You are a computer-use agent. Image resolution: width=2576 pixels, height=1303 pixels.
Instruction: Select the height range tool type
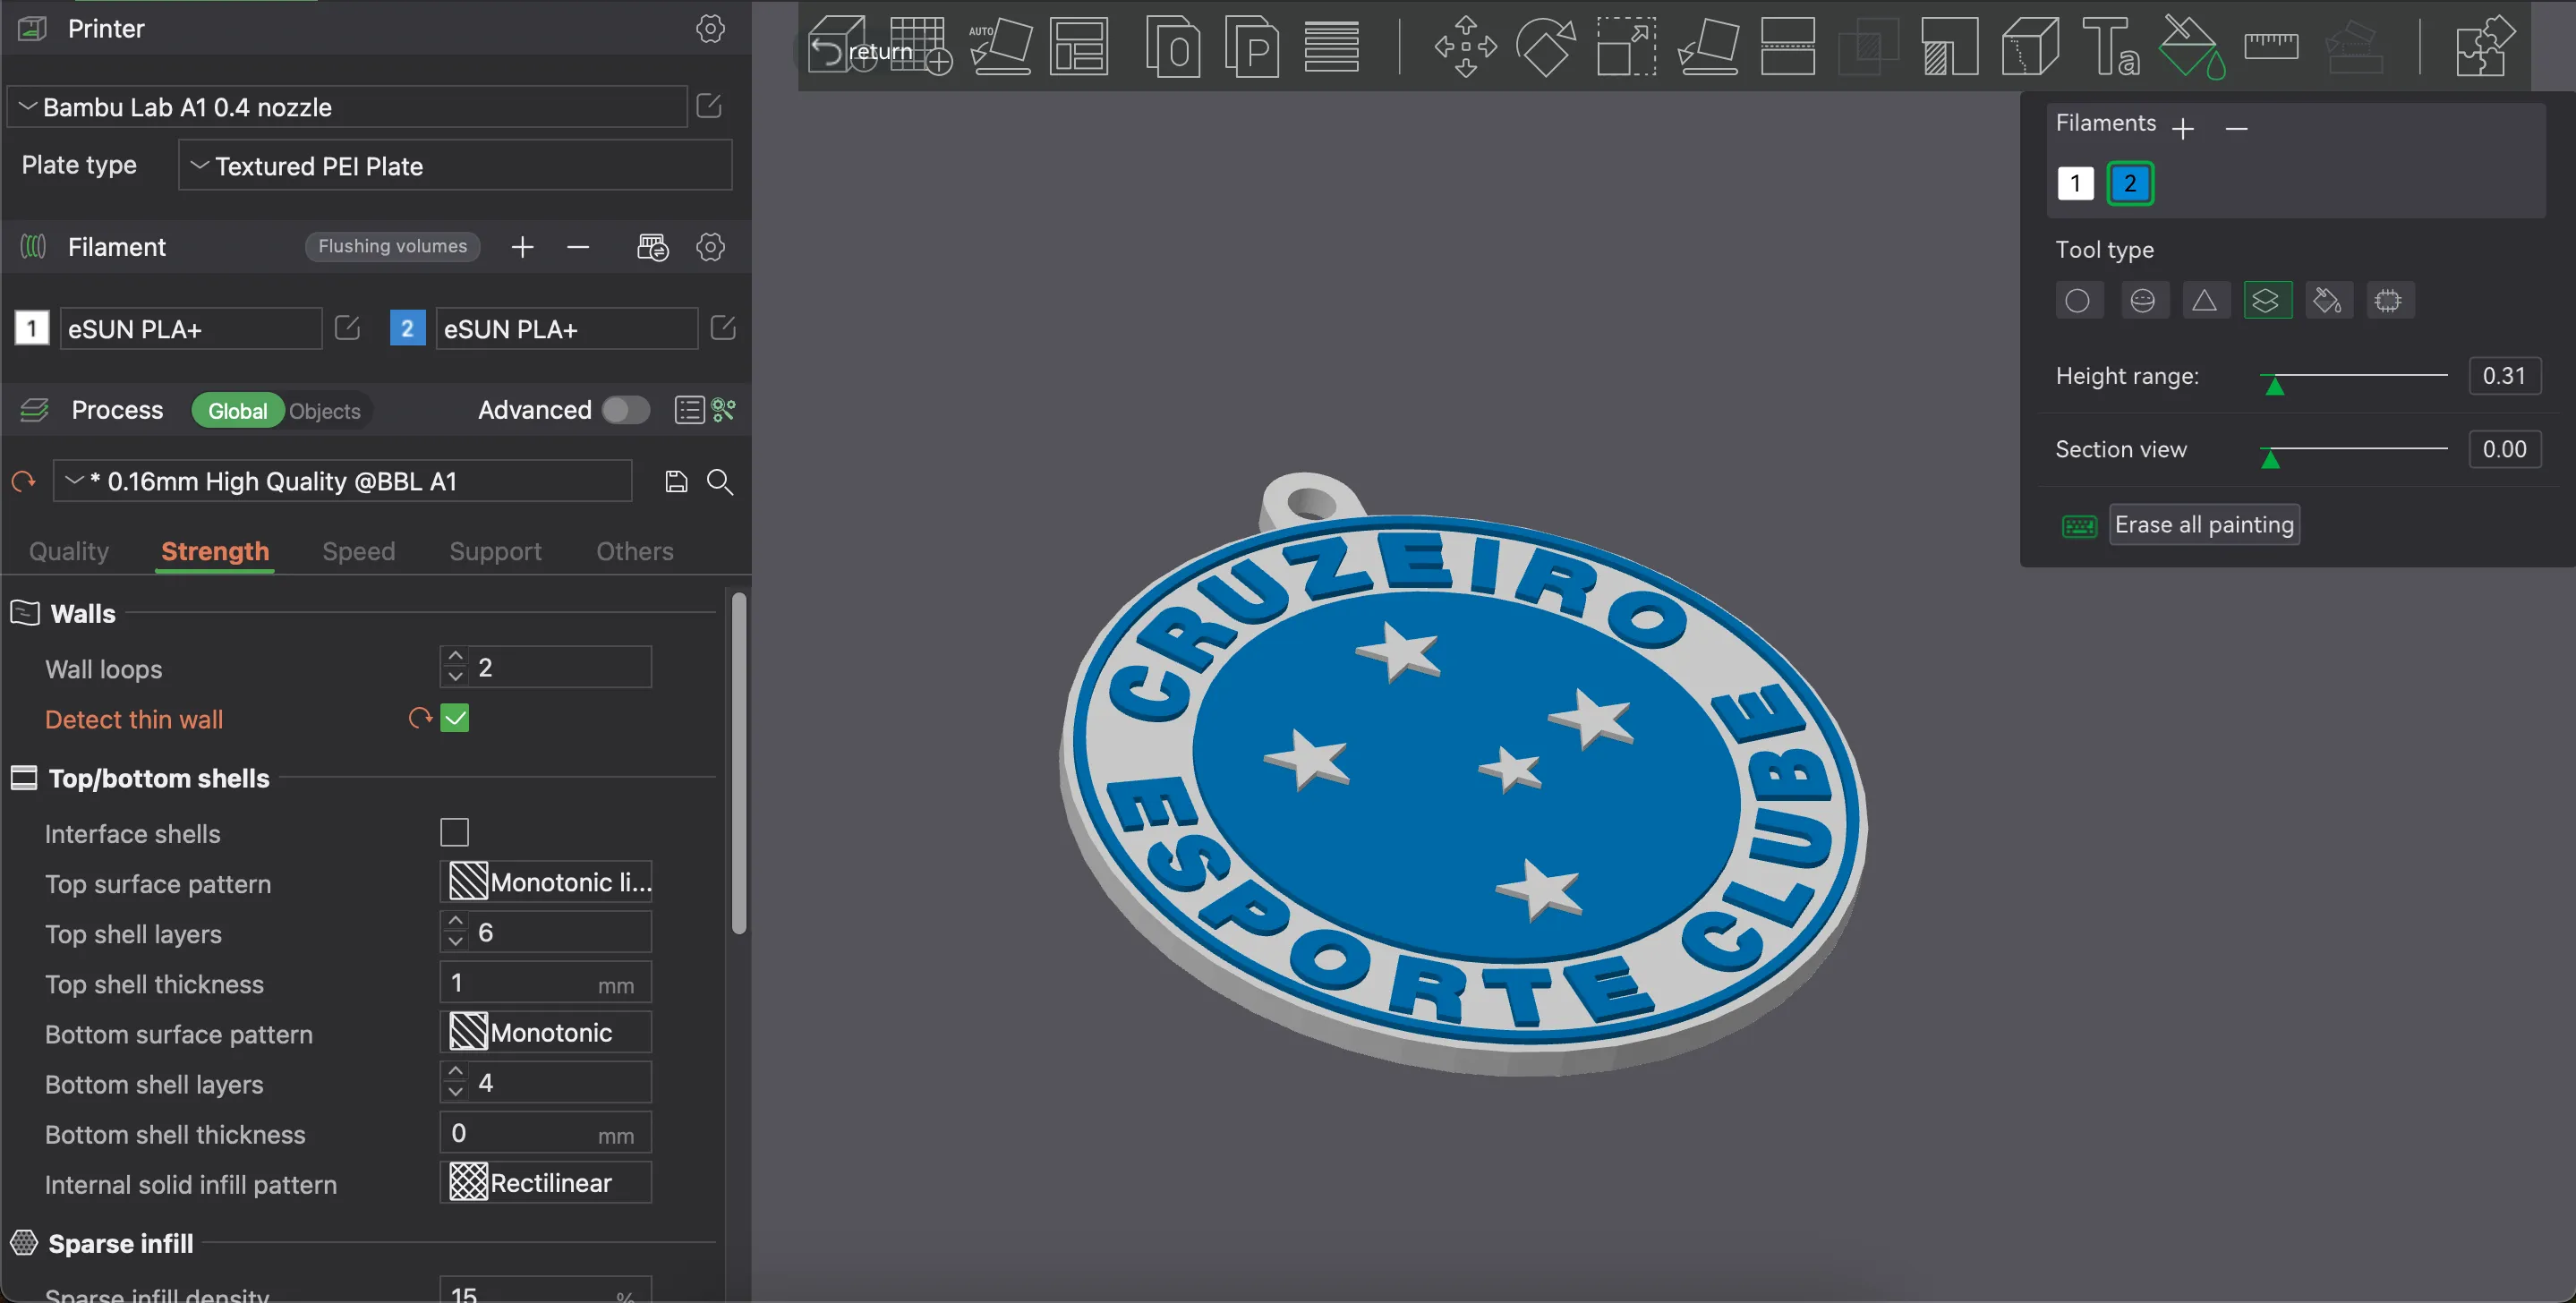tap(2266, 300)
